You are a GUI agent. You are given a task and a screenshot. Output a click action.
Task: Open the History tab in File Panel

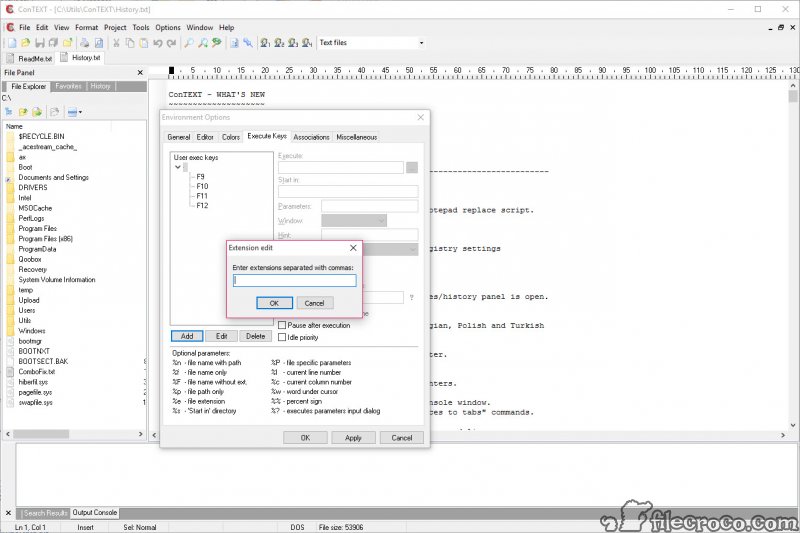(x=101, y=86)
